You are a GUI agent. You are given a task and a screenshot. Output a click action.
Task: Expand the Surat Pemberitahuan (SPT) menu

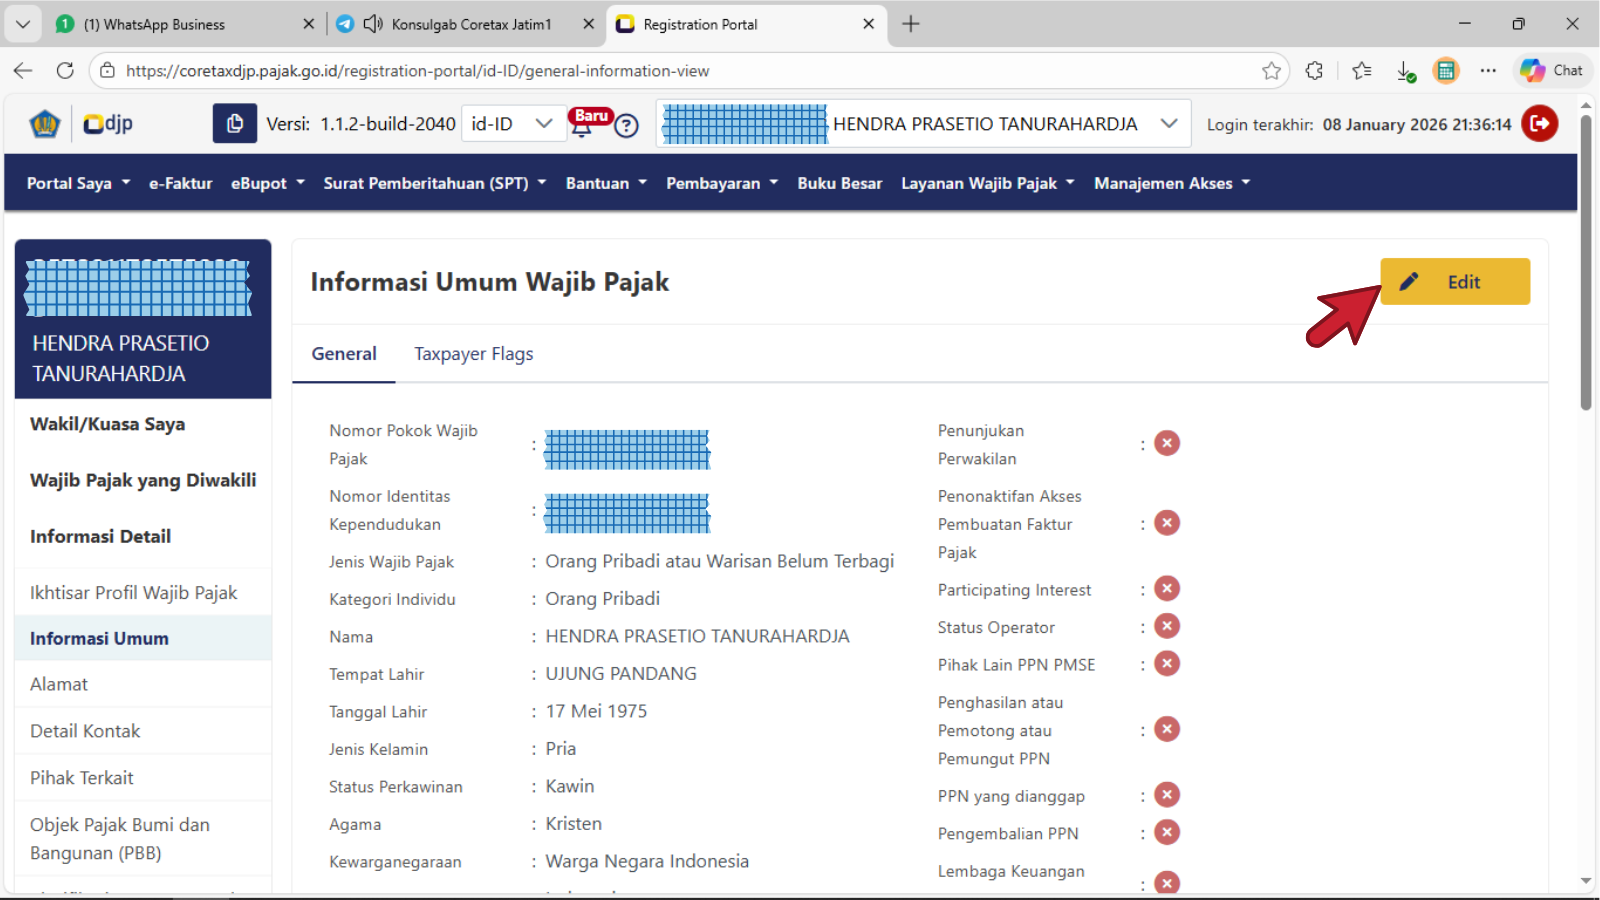click(x=434, y=183)
